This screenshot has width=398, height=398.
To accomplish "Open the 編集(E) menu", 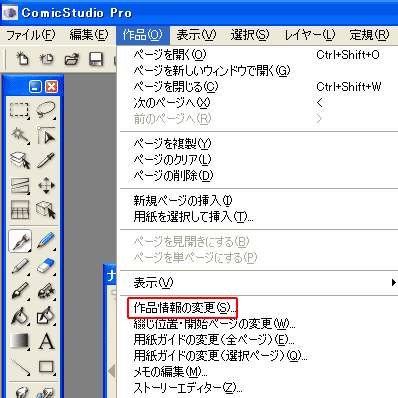I will pos(89,35).
